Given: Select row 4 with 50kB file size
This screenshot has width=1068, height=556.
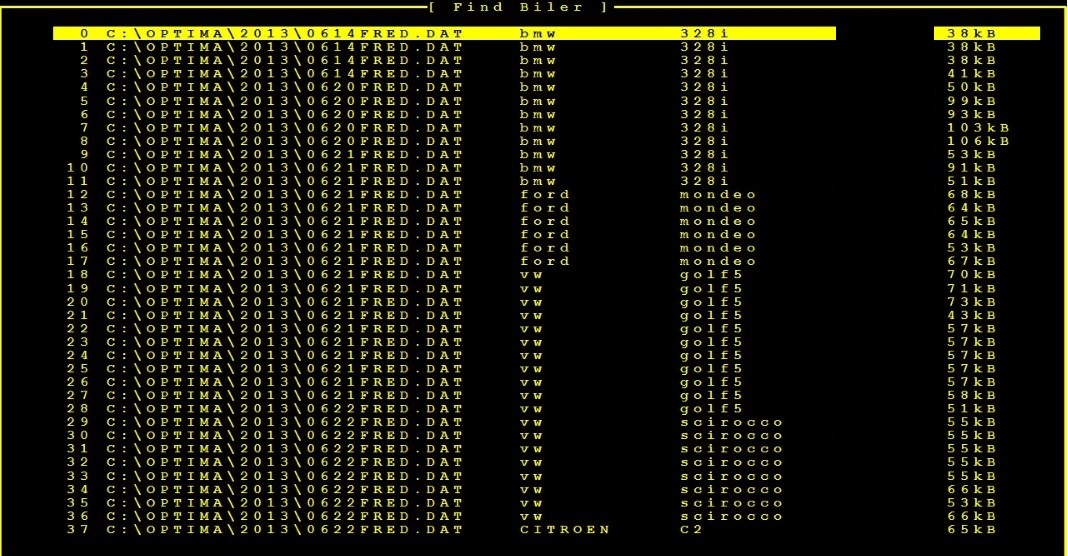Looking at the screenshot, I should click(x=444, y=87).
